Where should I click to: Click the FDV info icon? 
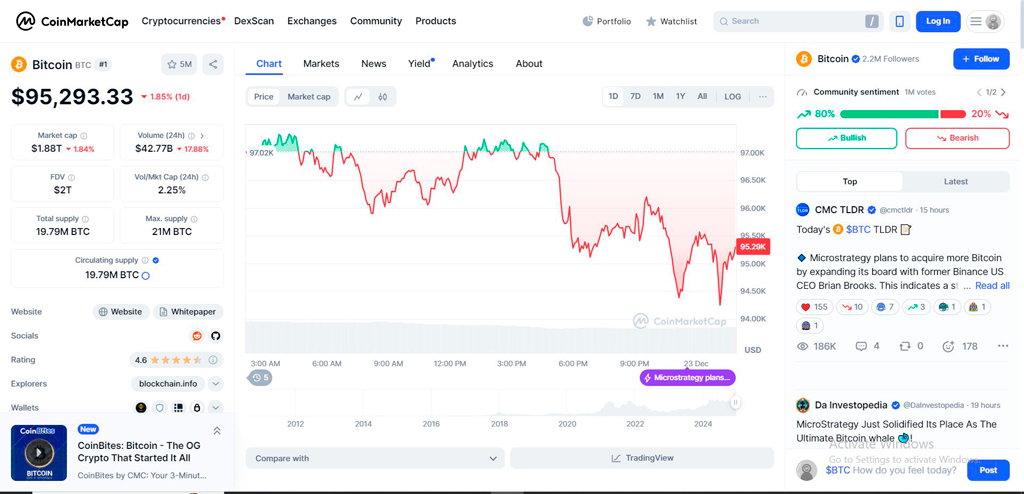click(x=72, y=177)
